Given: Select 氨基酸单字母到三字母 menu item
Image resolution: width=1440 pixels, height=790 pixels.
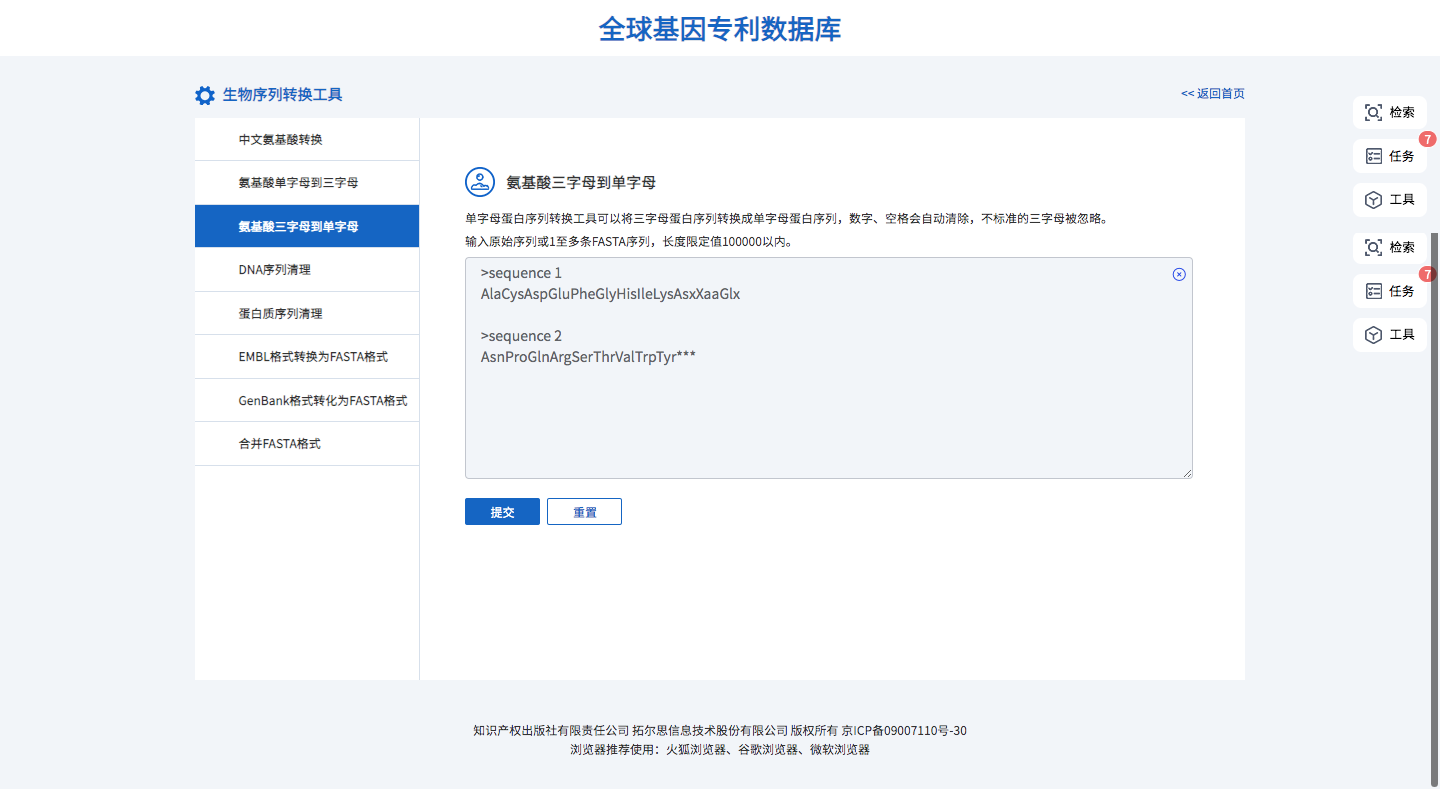Looking at the screenshot, I should tap(307, 183).
